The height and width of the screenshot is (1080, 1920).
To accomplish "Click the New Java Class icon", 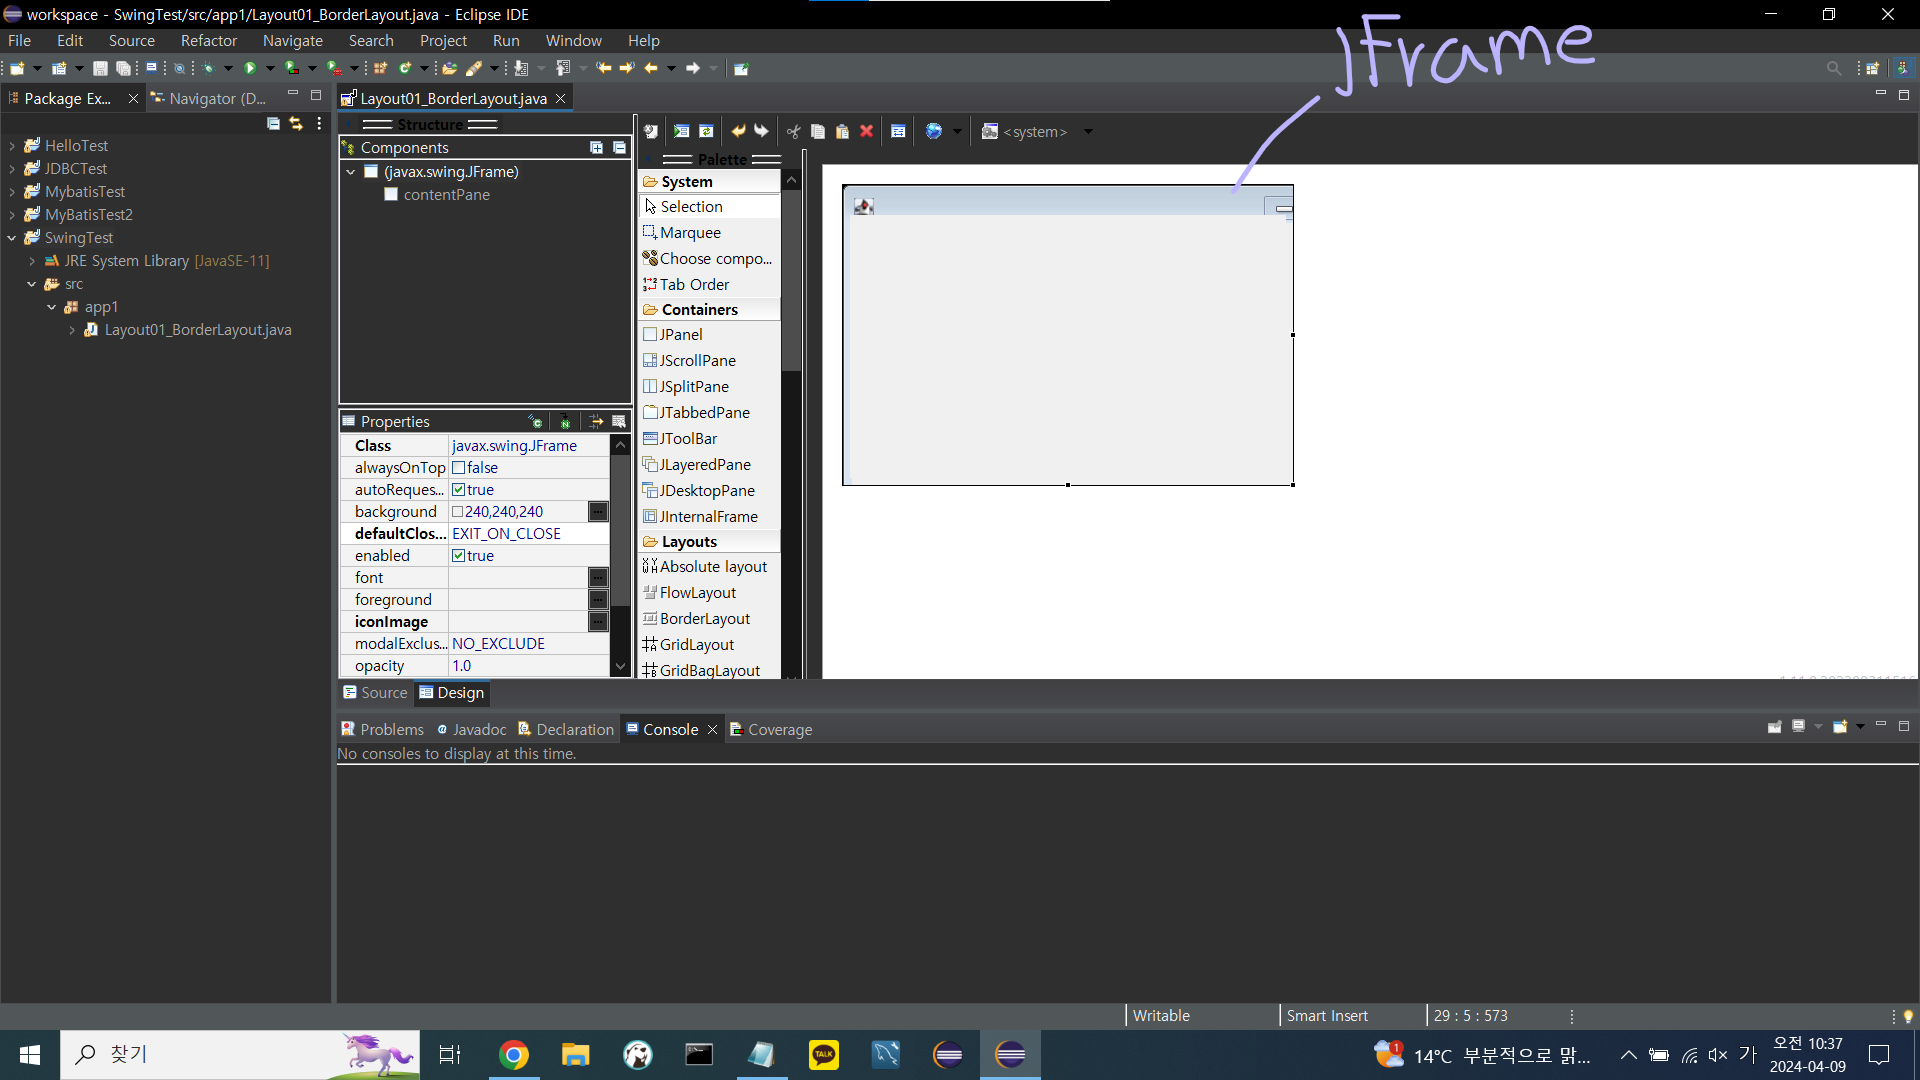I will [x=405, y=69].
